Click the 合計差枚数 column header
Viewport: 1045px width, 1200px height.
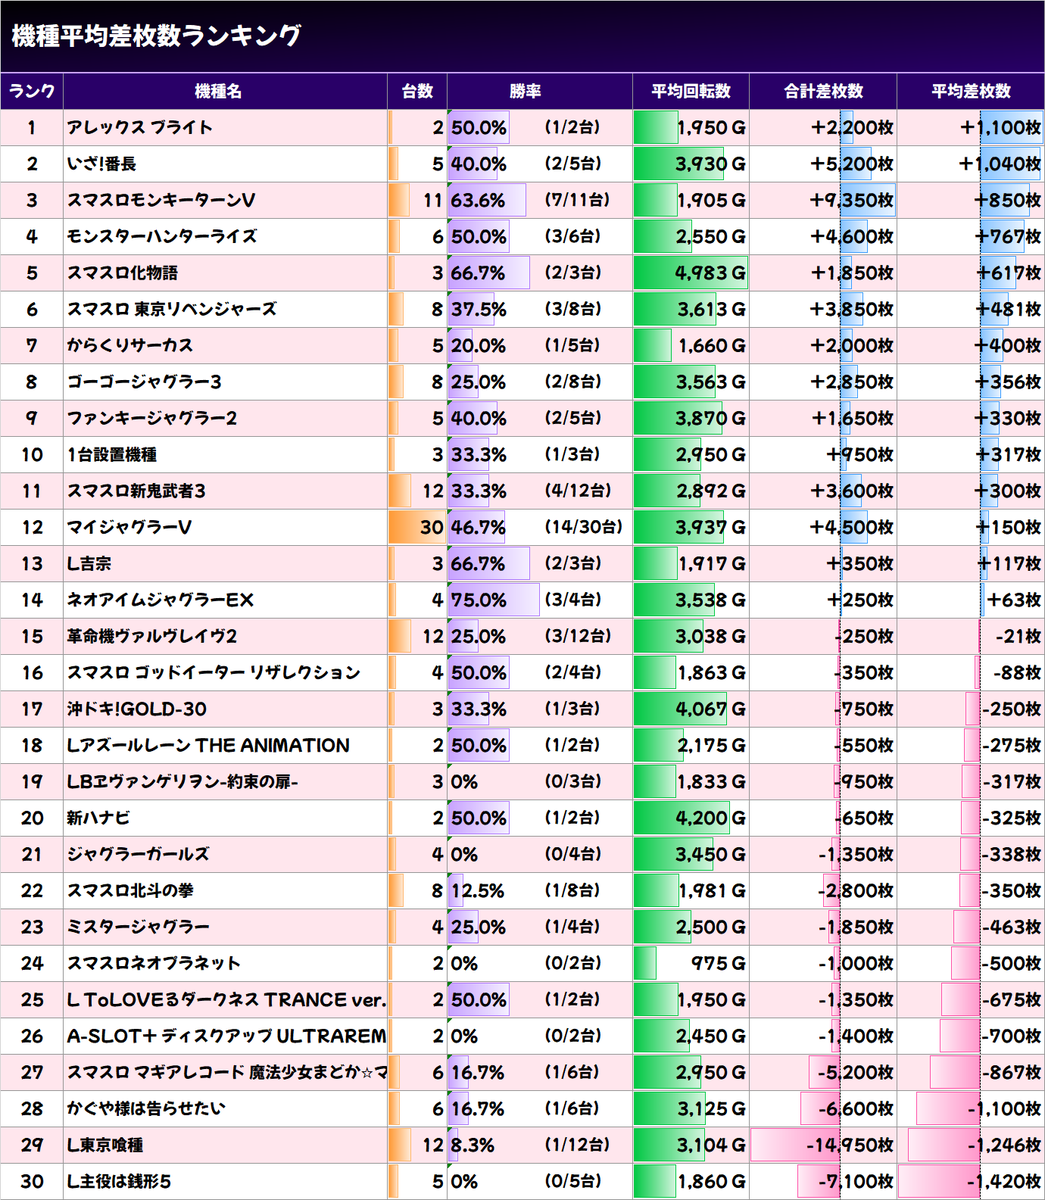tap(823, 91)
